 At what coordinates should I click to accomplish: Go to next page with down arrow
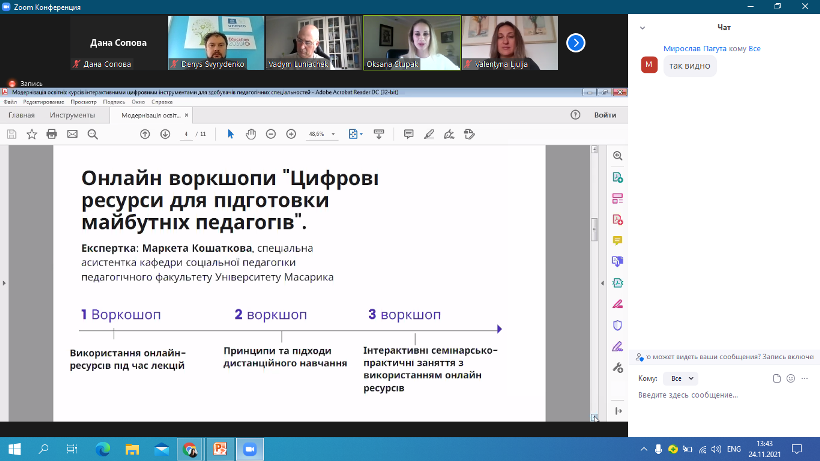click(165, 134)
